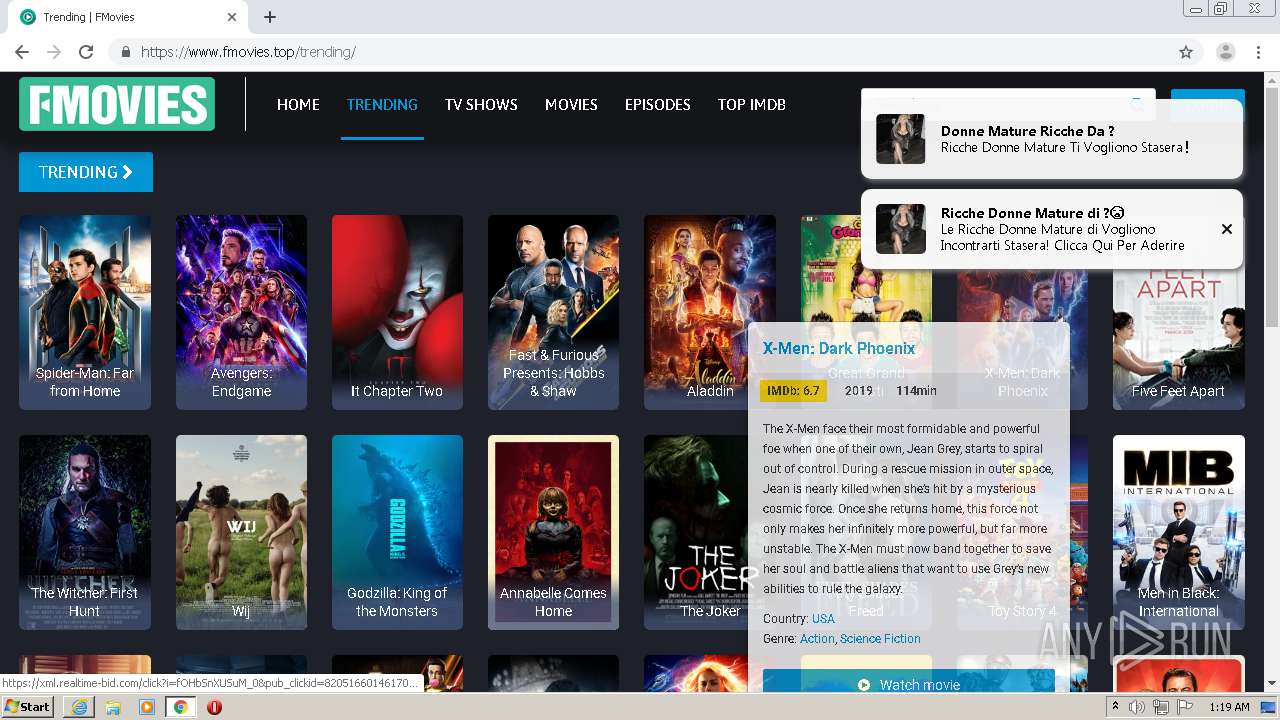Click the Science Fiction genre link
Image resolution: width=1280 pixels, height=720 pixels.
click(880, 639)
